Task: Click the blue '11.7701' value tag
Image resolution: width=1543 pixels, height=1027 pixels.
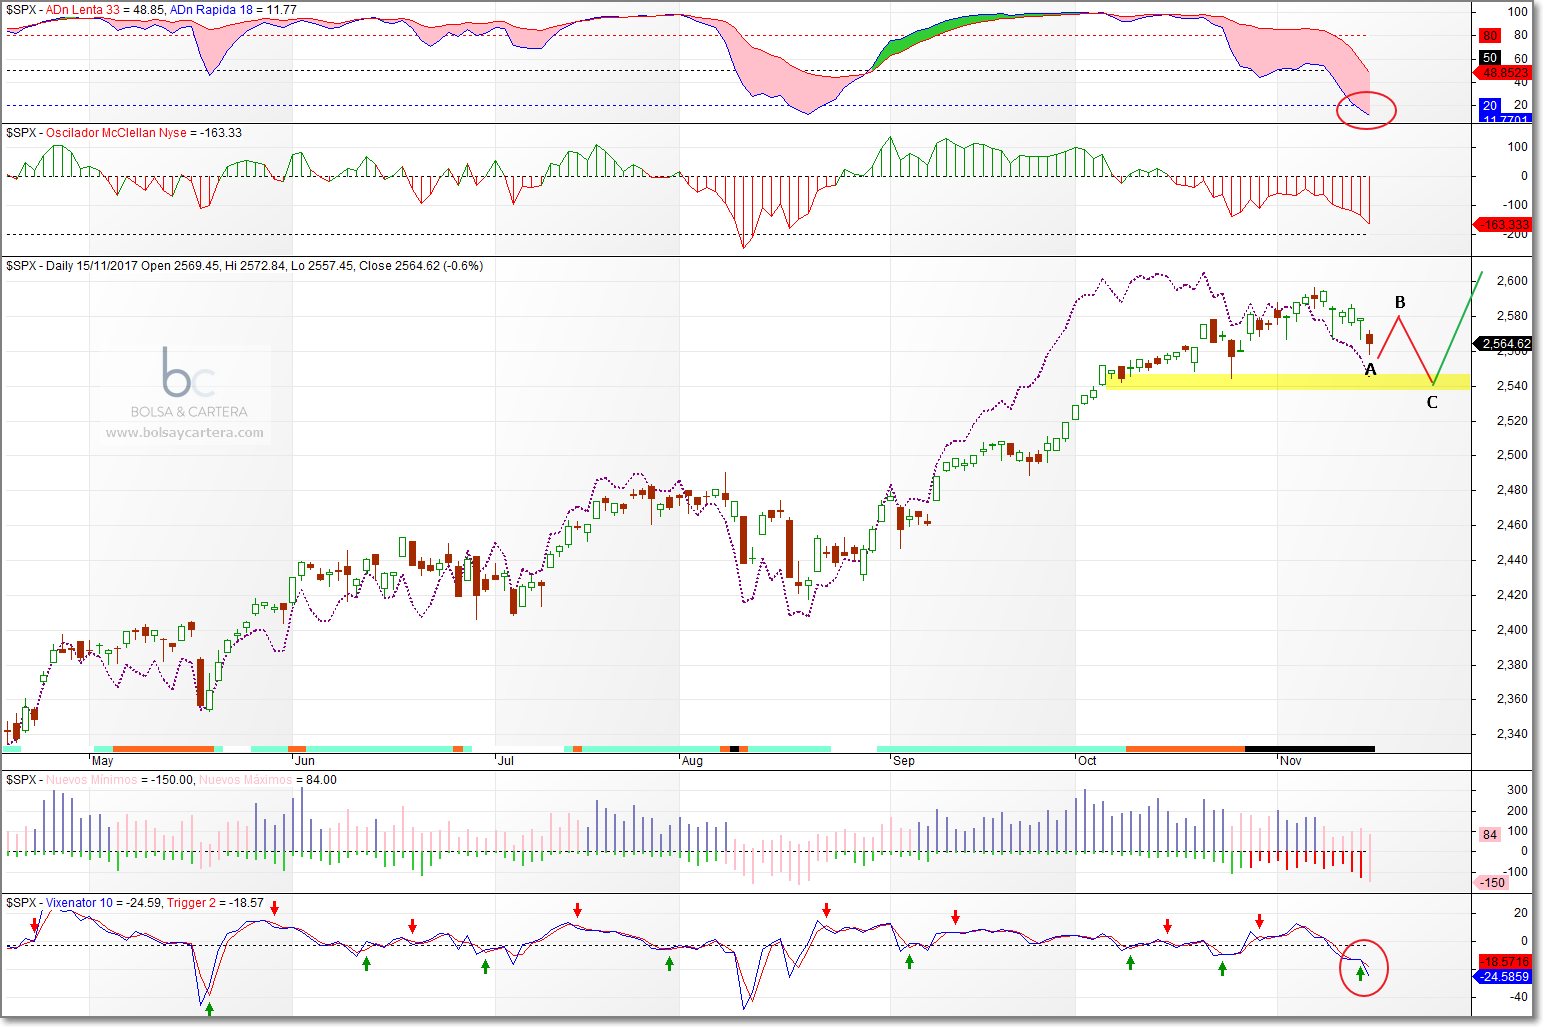Action: (x=1504, y=119)
